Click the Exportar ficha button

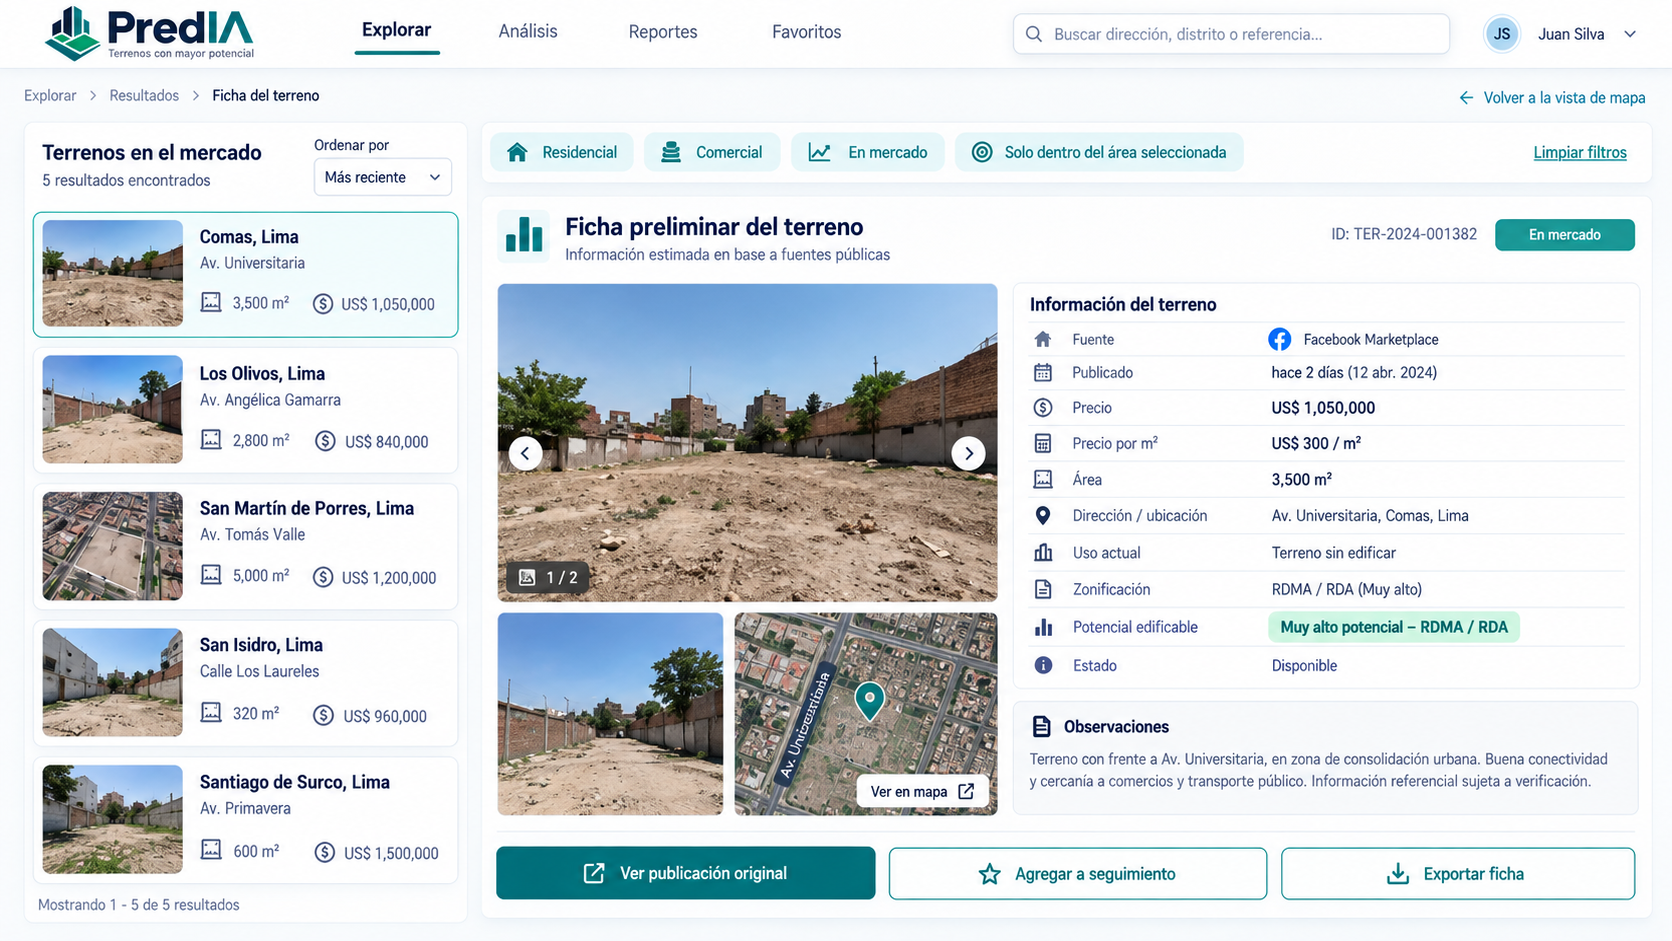point(1458,874)
